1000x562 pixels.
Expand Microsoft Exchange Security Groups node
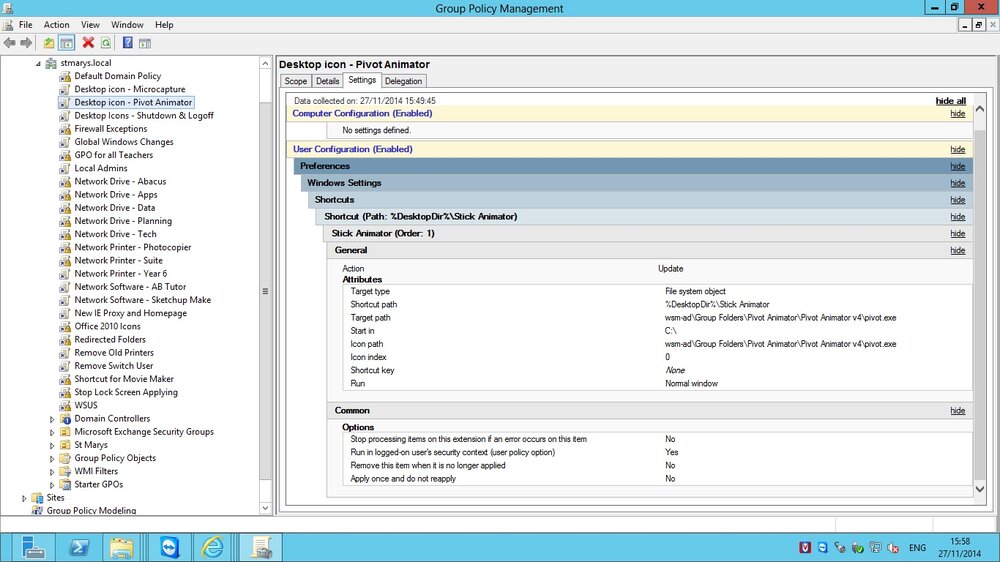[x=52, y=432]
